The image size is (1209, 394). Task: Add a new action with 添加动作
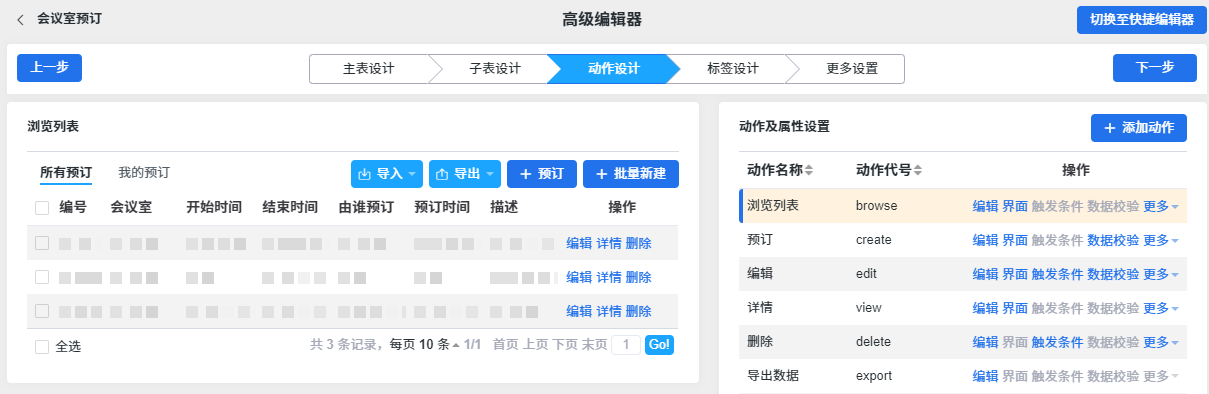(x=1139, y=128)
